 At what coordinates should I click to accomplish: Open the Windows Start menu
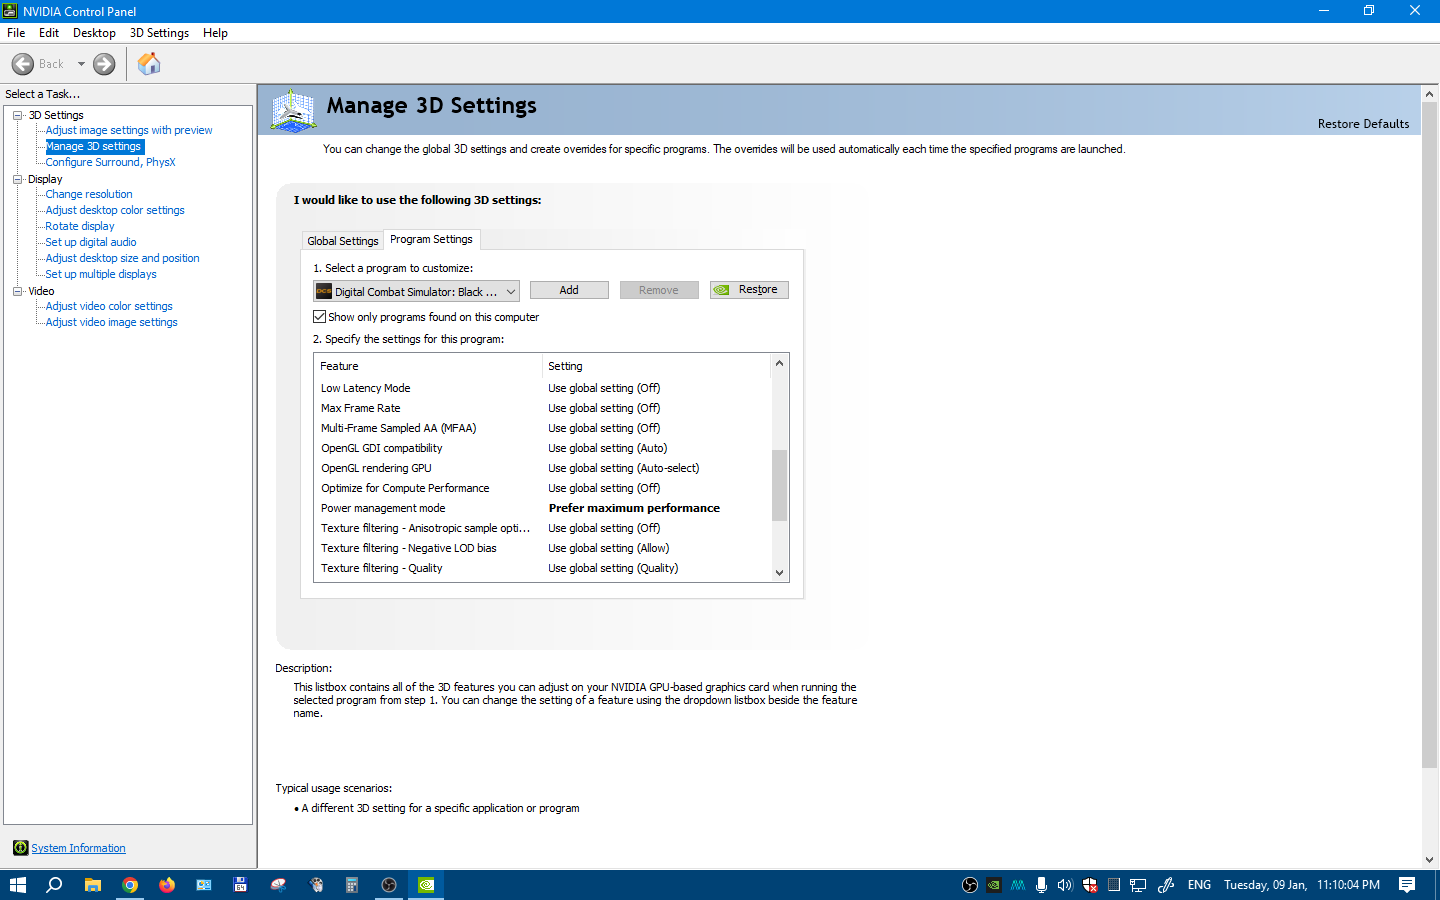[x=18, y=885]
